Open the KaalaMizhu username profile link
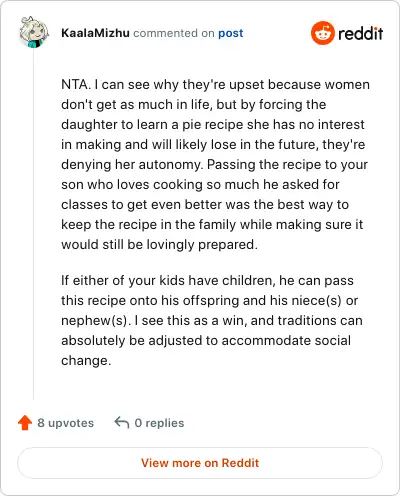This screenshot has width=400, height=496. click(x=95, y=33)
